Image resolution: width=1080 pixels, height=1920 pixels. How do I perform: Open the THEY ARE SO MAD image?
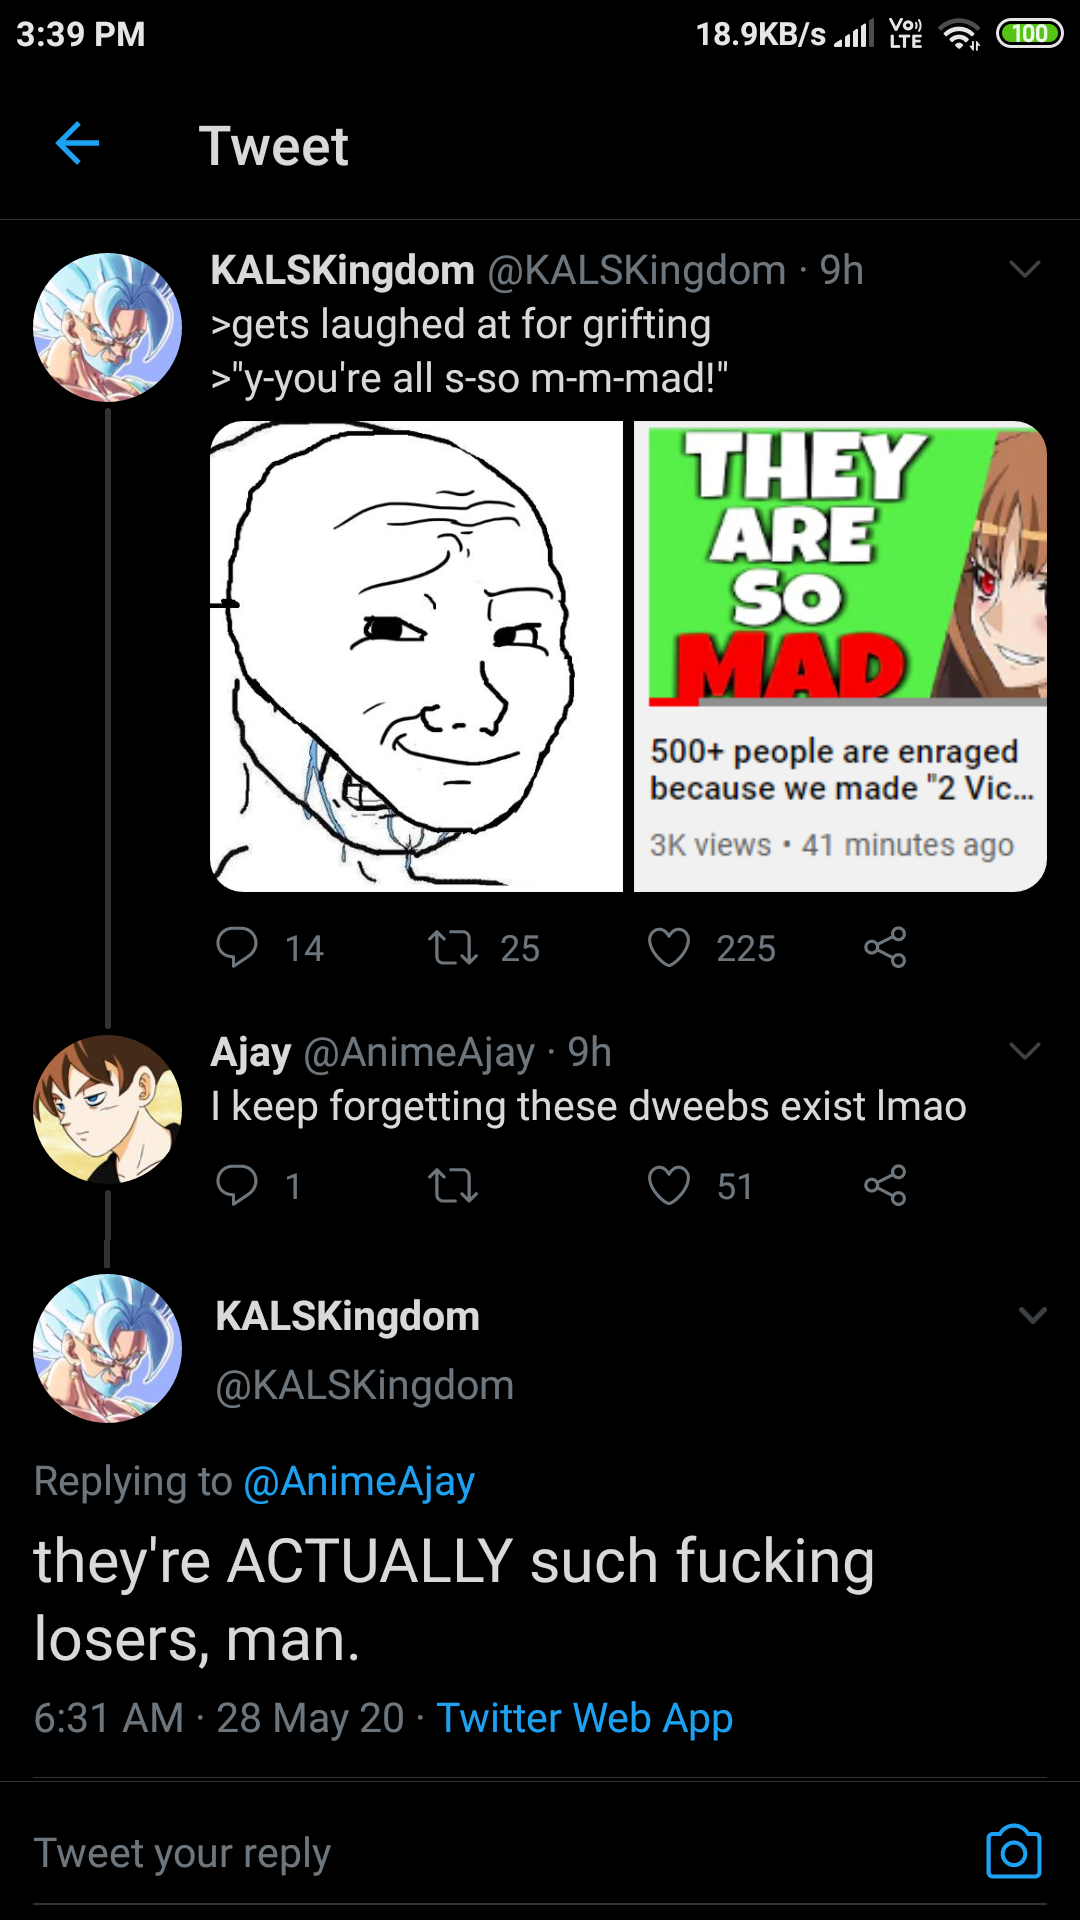pos(841,656)
